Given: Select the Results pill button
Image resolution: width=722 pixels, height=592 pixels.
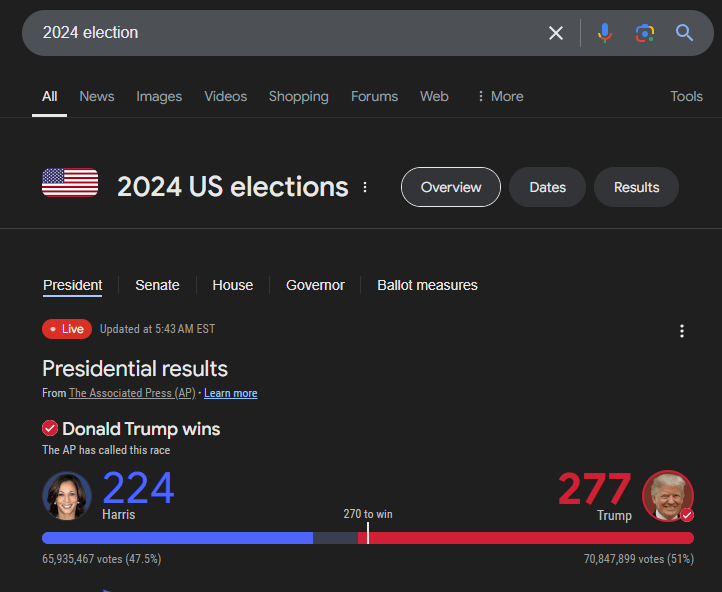Looking at the screenshot, I should pyautogui.click(x=636, y=187).
